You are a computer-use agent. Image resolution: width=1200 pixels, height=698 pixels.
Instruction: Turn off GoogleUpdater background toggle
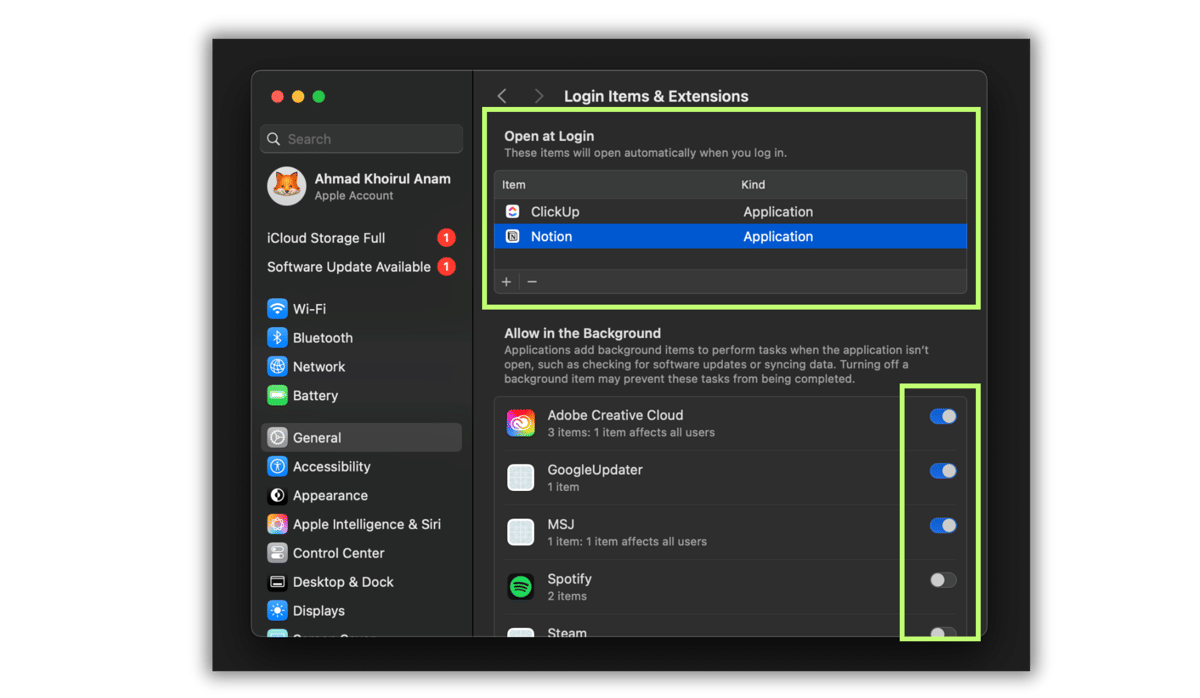(942, 471)
